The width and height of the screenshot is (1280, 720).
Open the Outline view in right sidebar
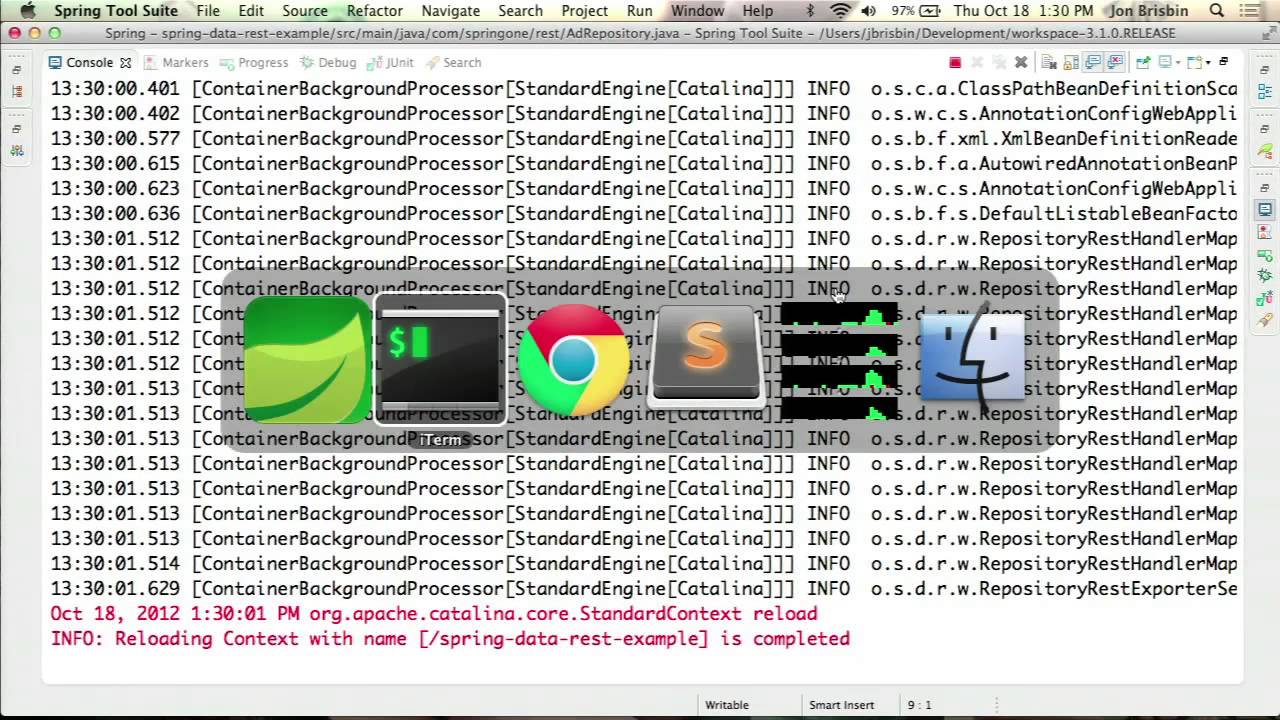click(1265, 89)
